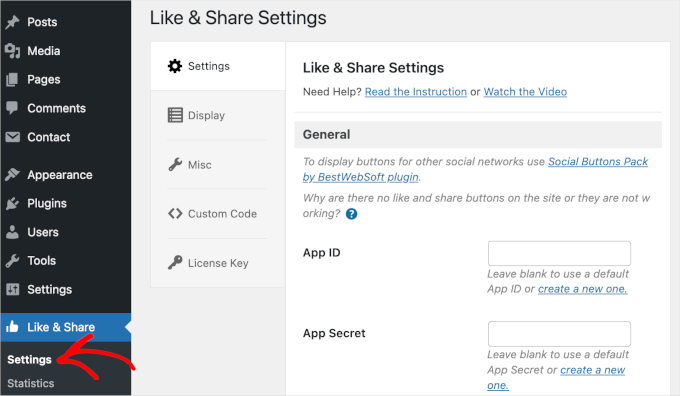Click the Need Help? text

[332, 92]
